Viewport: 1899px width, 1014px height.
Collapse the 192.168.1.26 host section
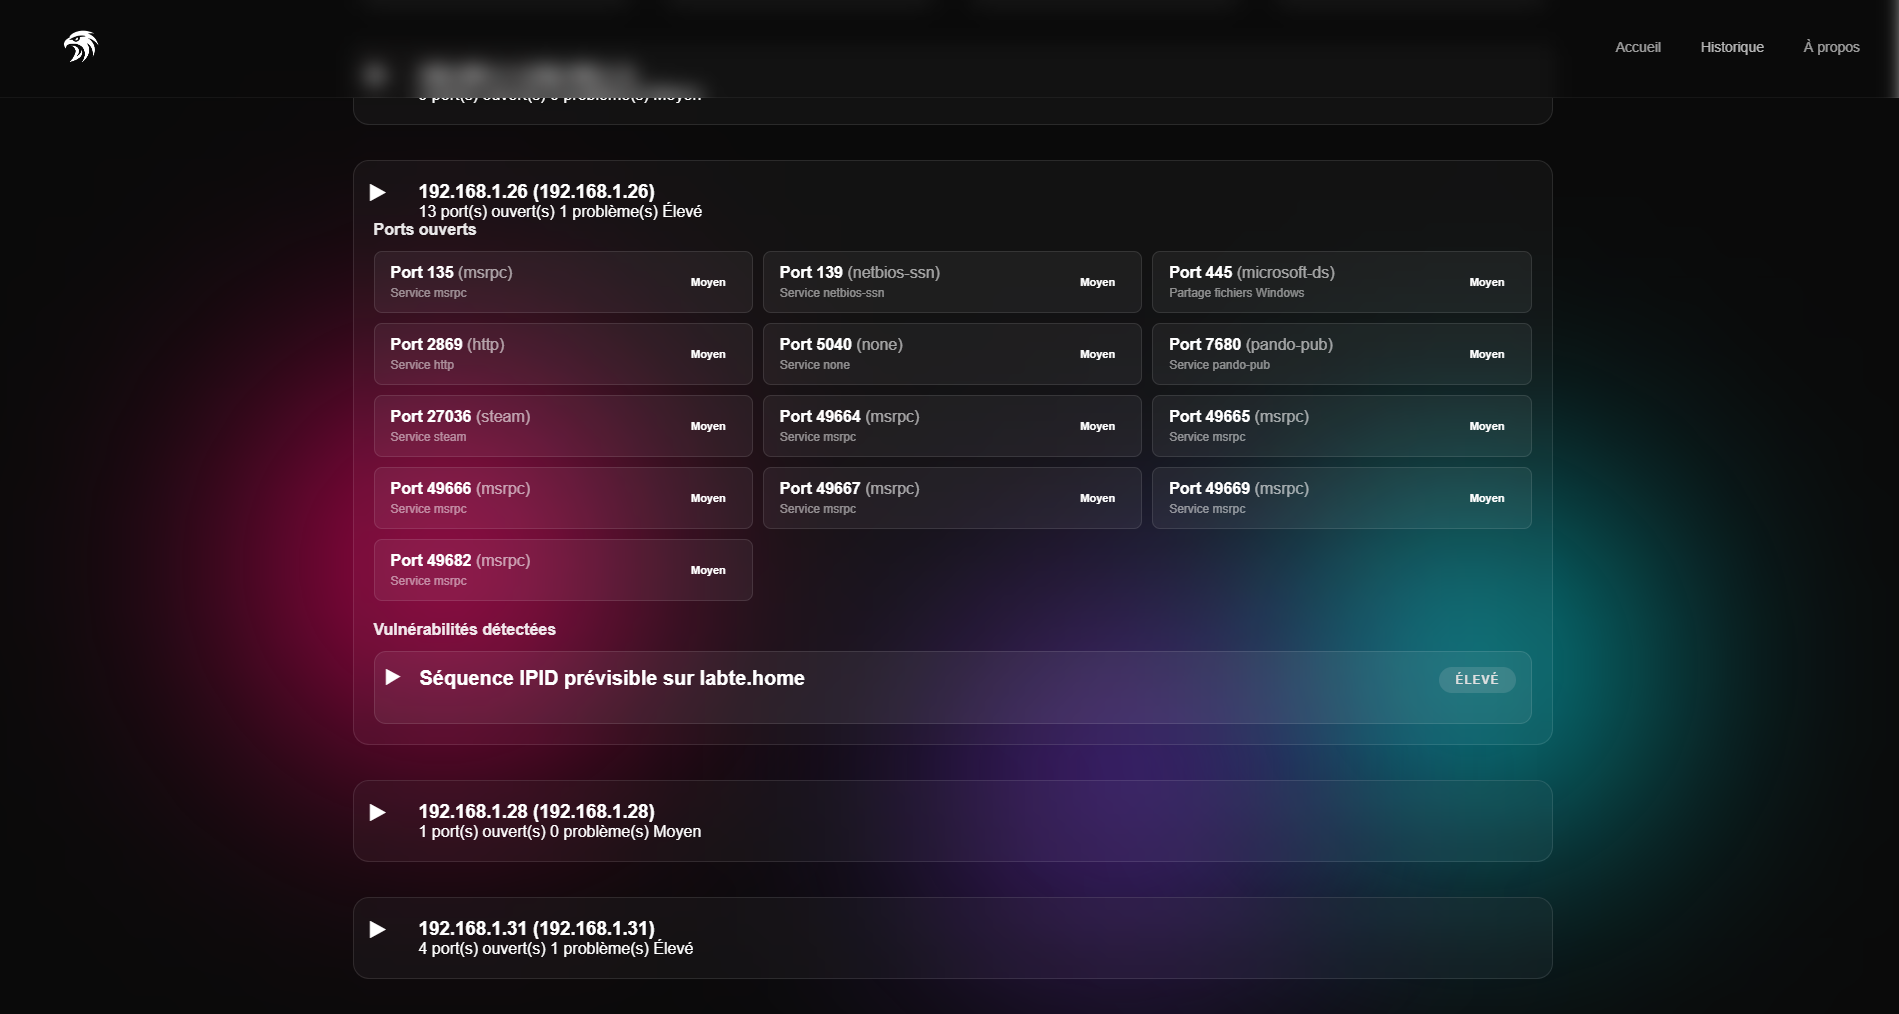point(378,192)
